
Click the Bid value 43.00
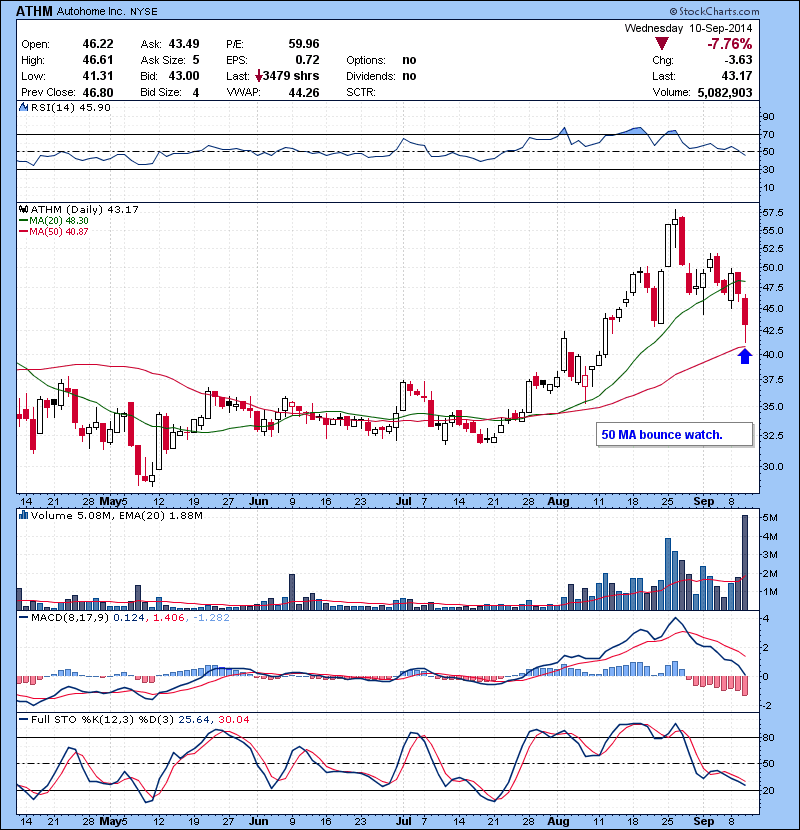[184, 76]
